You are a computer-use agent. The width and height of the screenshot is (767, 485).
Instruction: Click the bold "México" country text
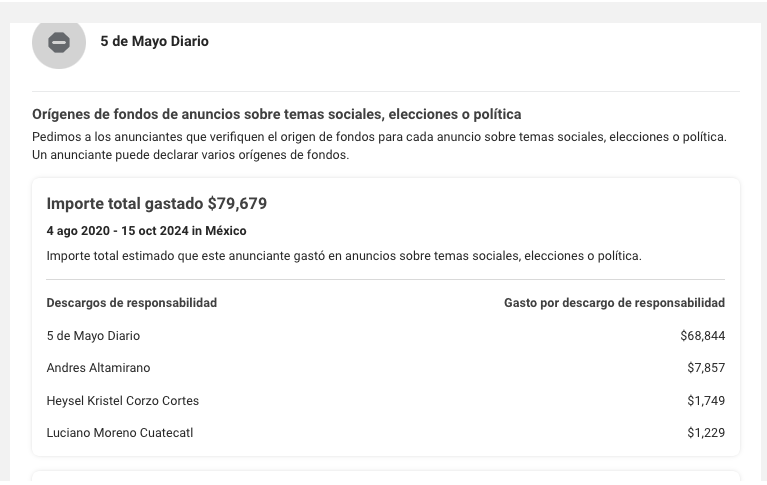tap(226, 231)
